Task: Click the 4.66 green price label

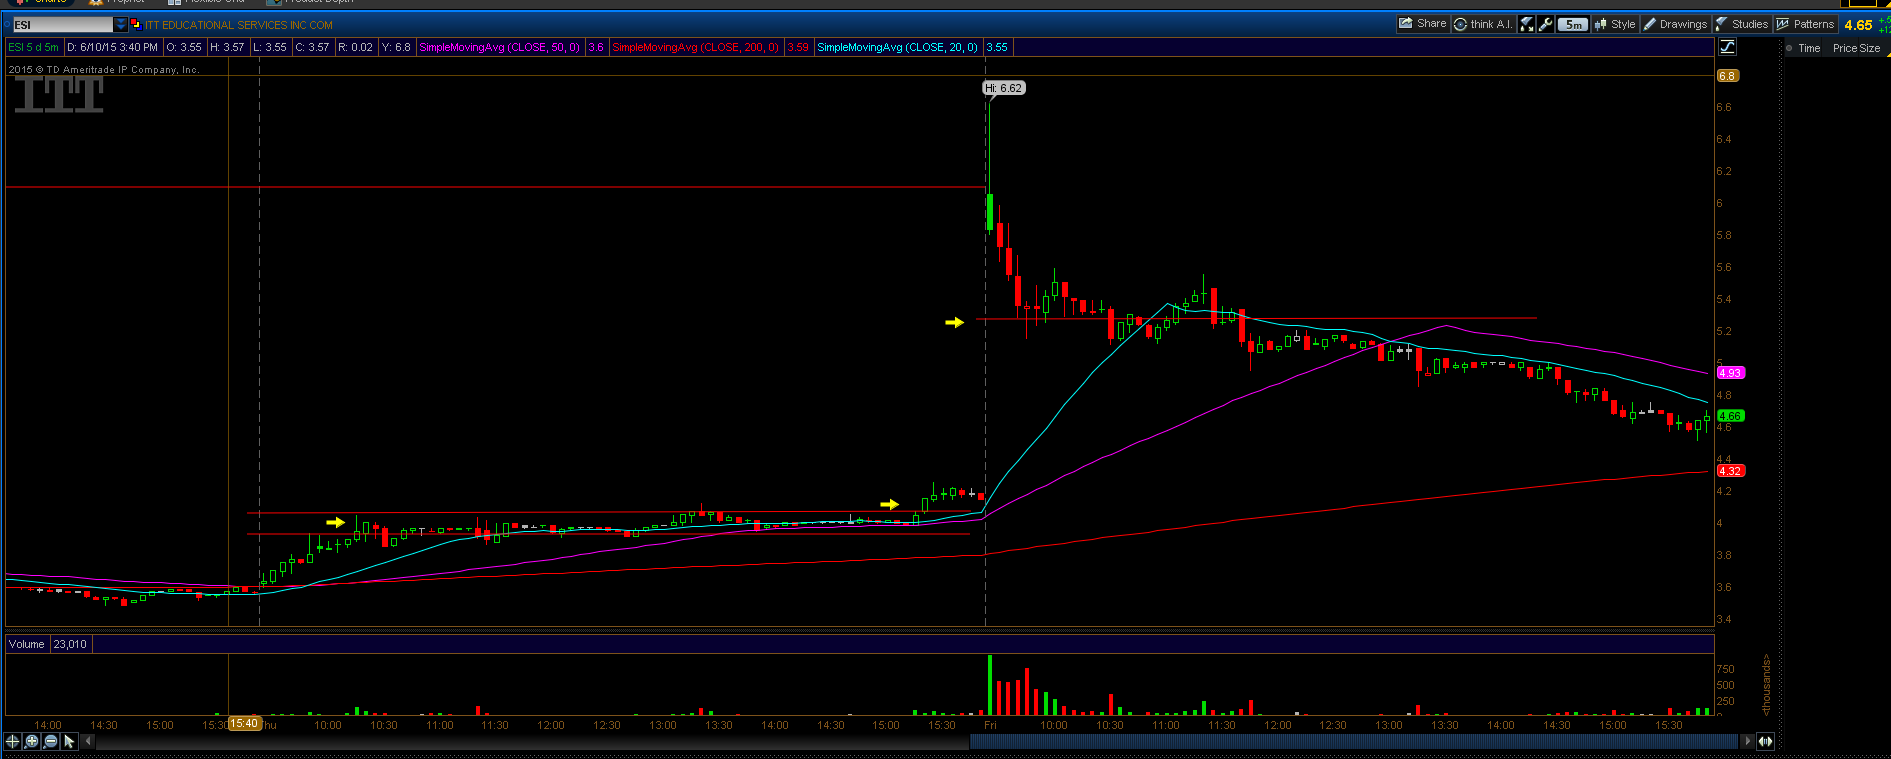Action: pos(1730,416)
